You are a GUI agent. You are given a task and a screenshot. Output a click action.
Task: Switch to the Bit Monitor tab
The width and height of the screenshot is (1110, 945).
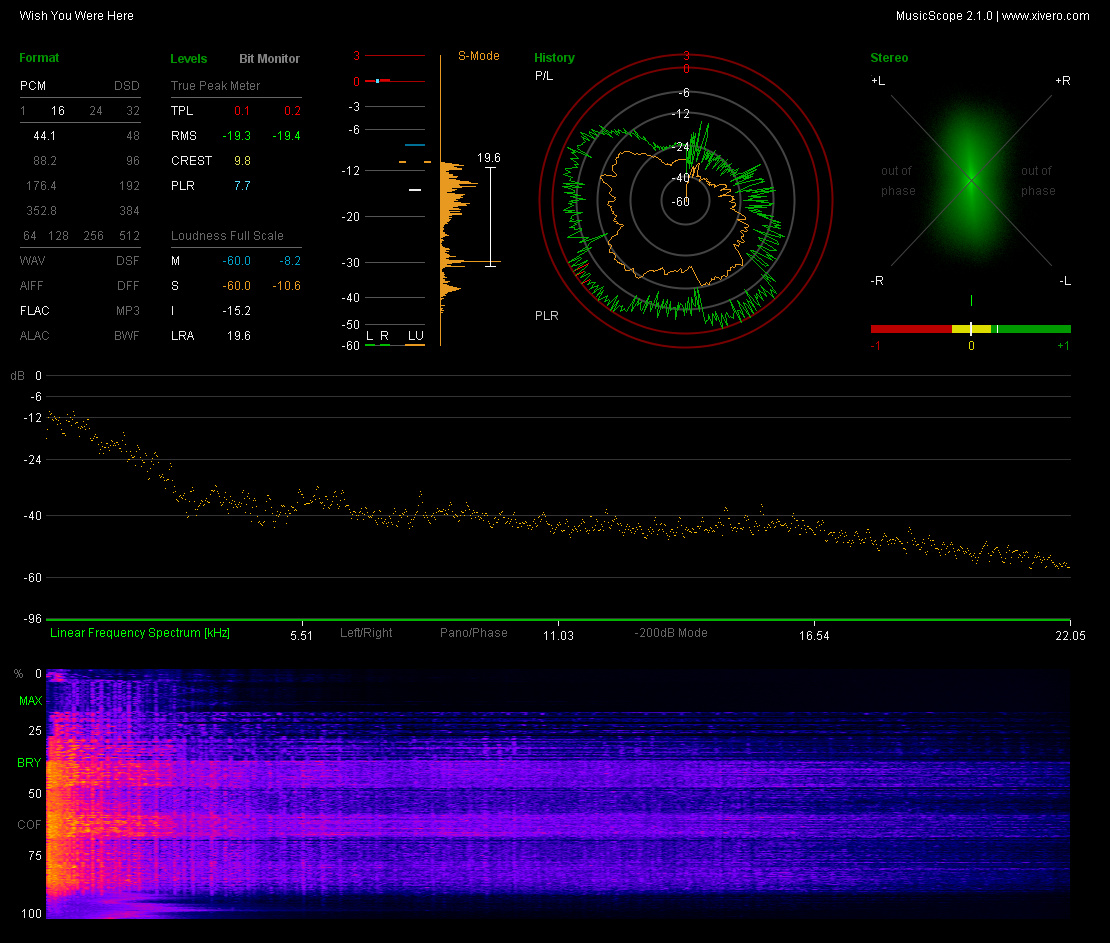[x=269, y=59]
